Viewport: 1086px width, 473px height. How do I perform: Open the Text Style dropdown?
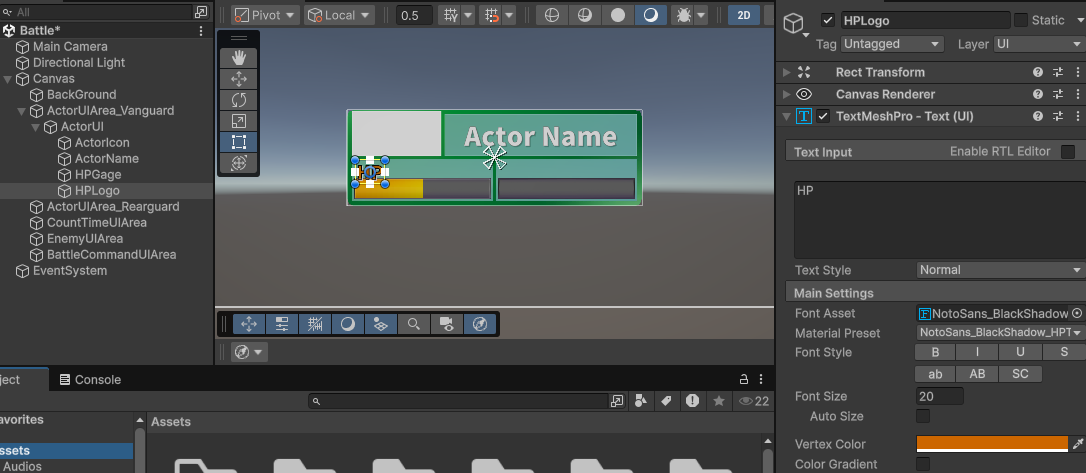coord(1000,270)
